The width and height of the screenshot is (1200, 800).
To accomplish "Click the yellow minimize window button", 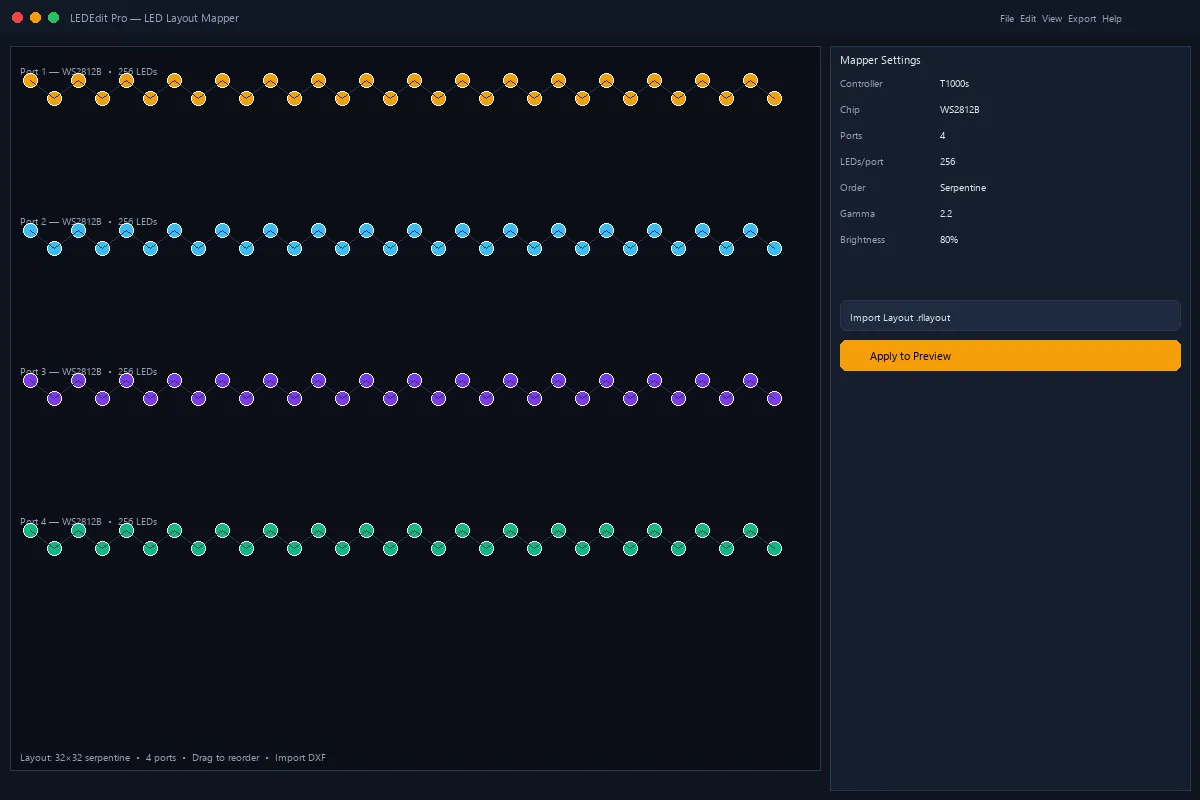I will pos(35,18).
